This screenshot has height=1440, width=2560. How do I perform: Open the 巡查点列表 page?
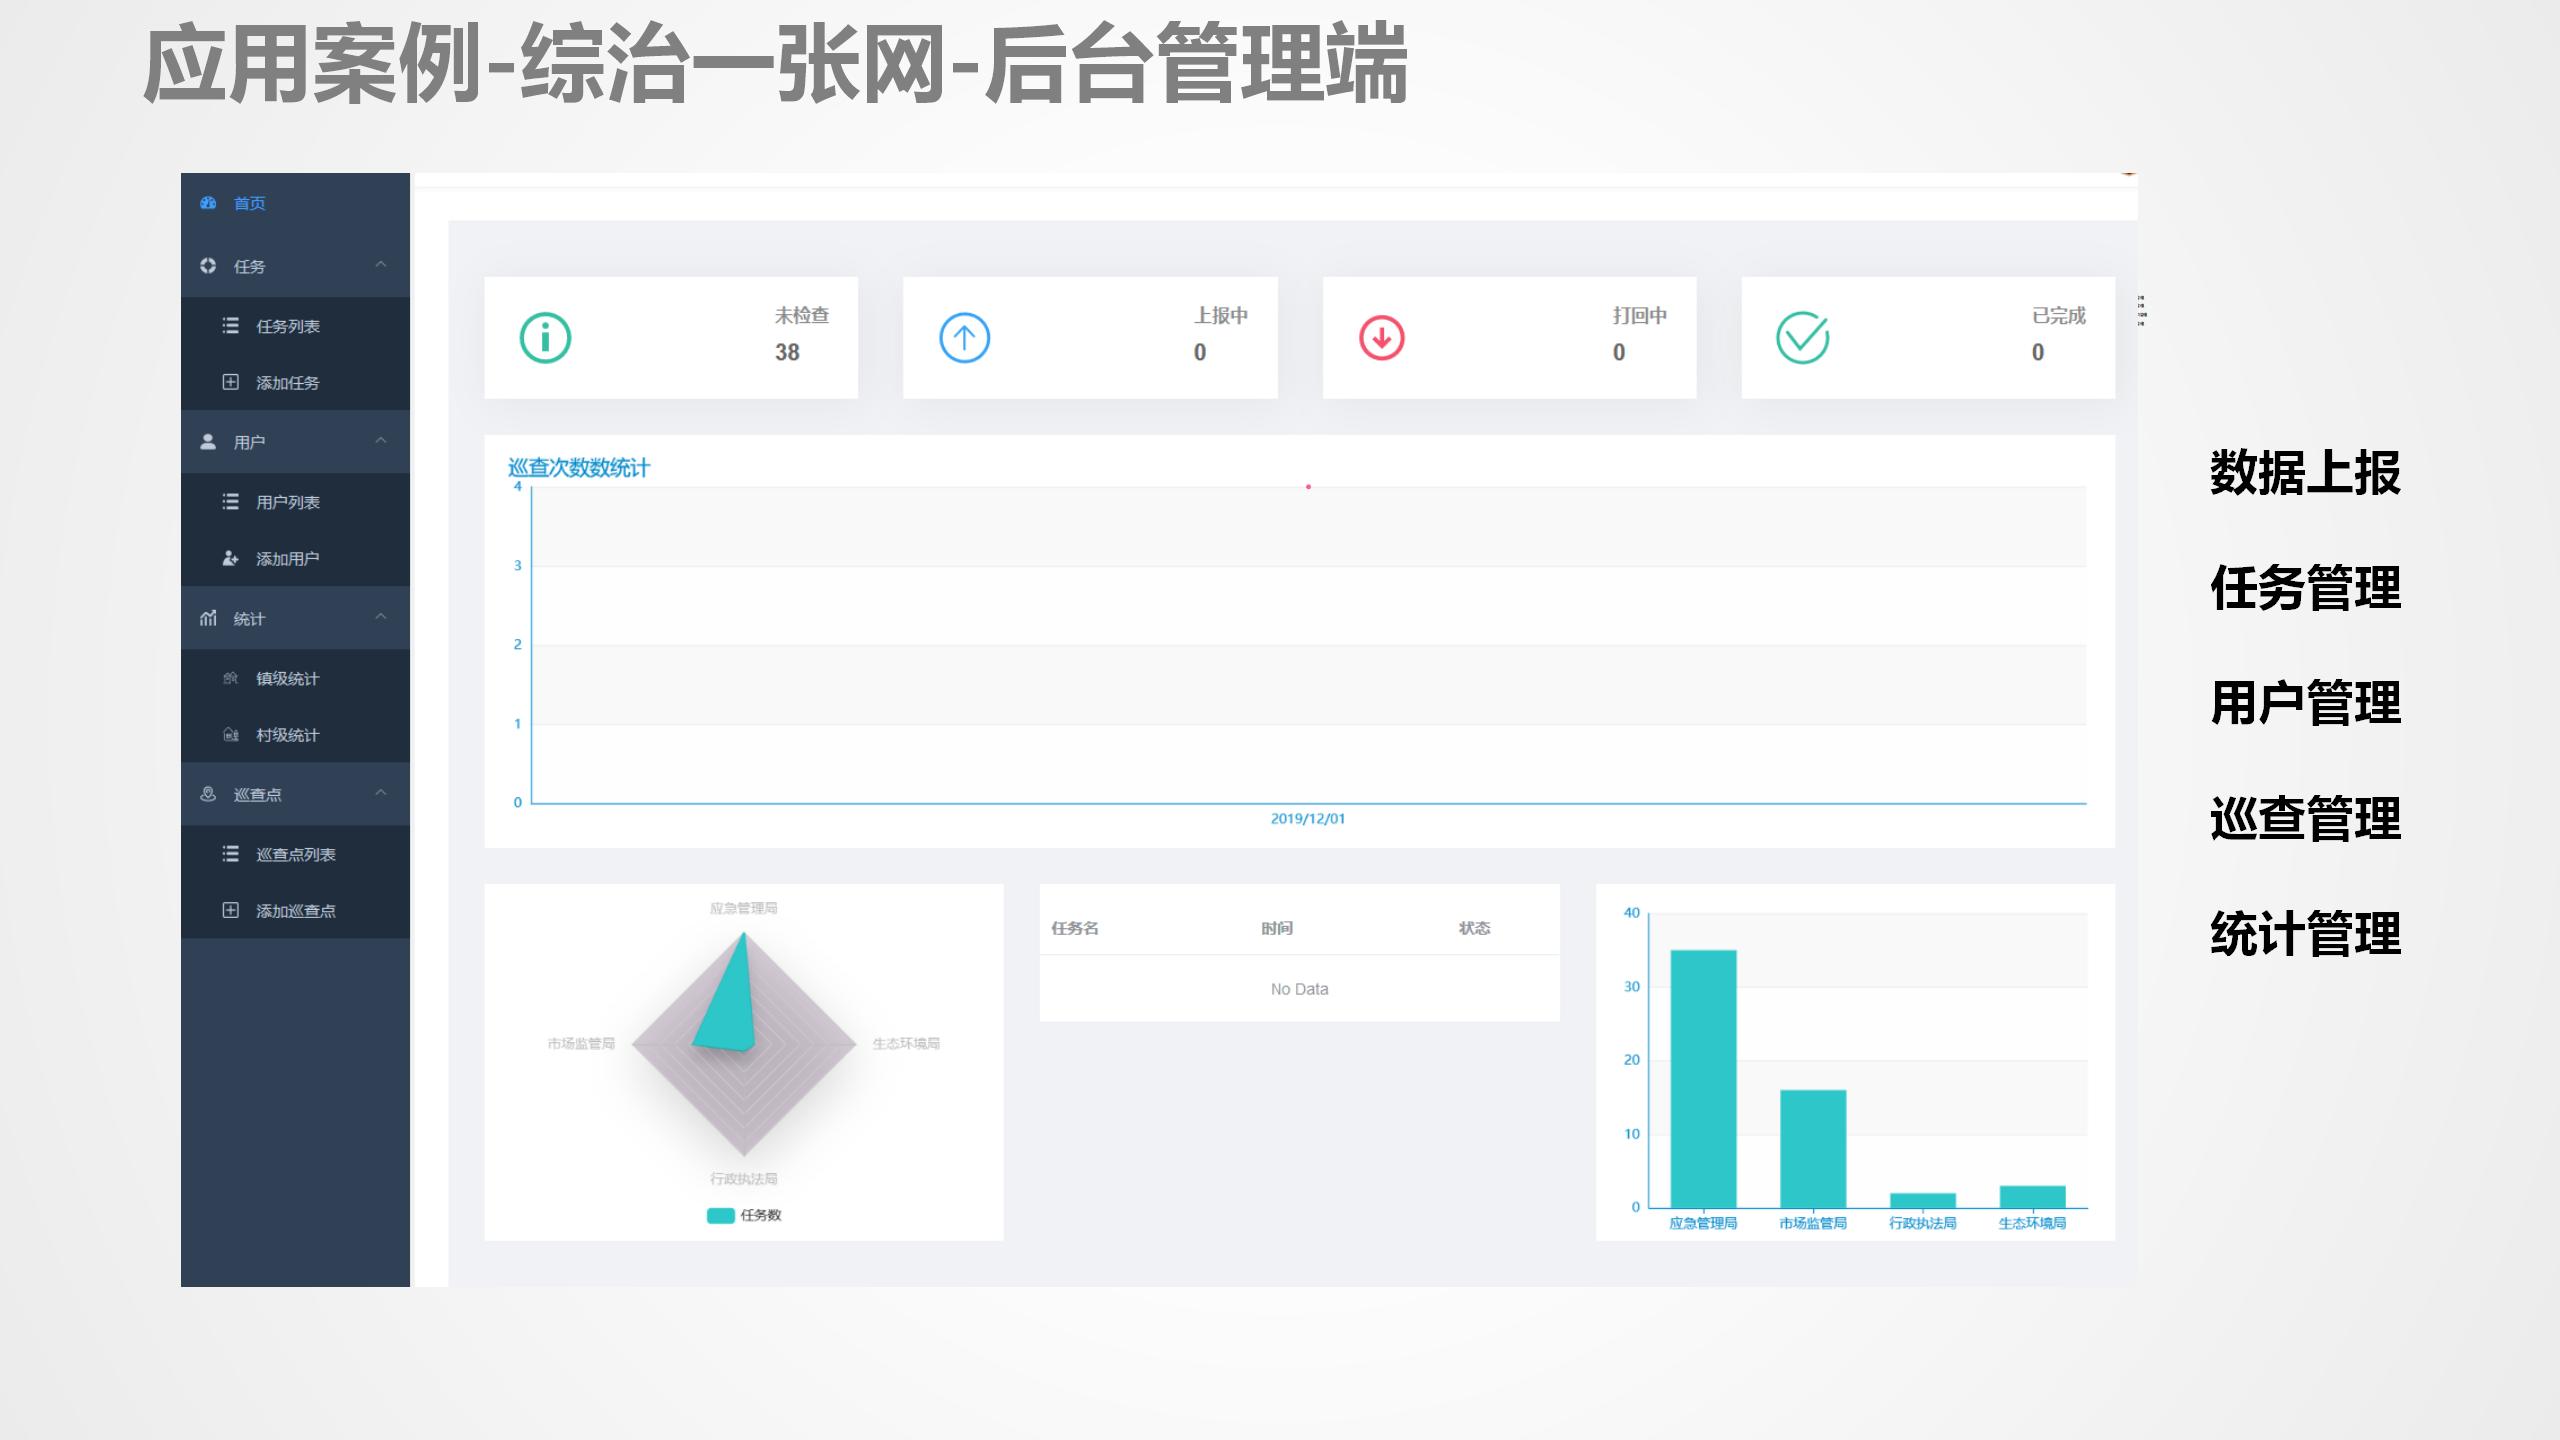pos(298,853)
